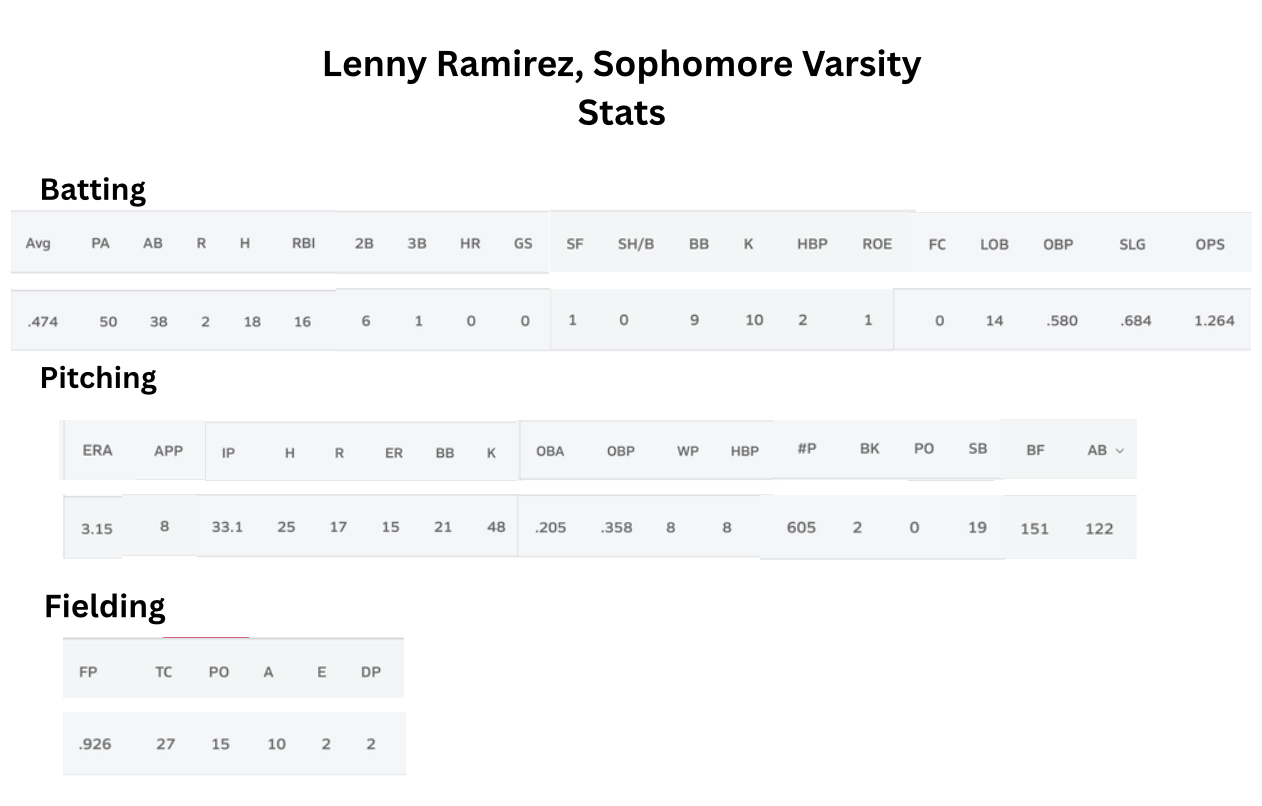The image size is (1262, 806).
Task: Select the ERA column header in Pitching
Action: [97, 450]
